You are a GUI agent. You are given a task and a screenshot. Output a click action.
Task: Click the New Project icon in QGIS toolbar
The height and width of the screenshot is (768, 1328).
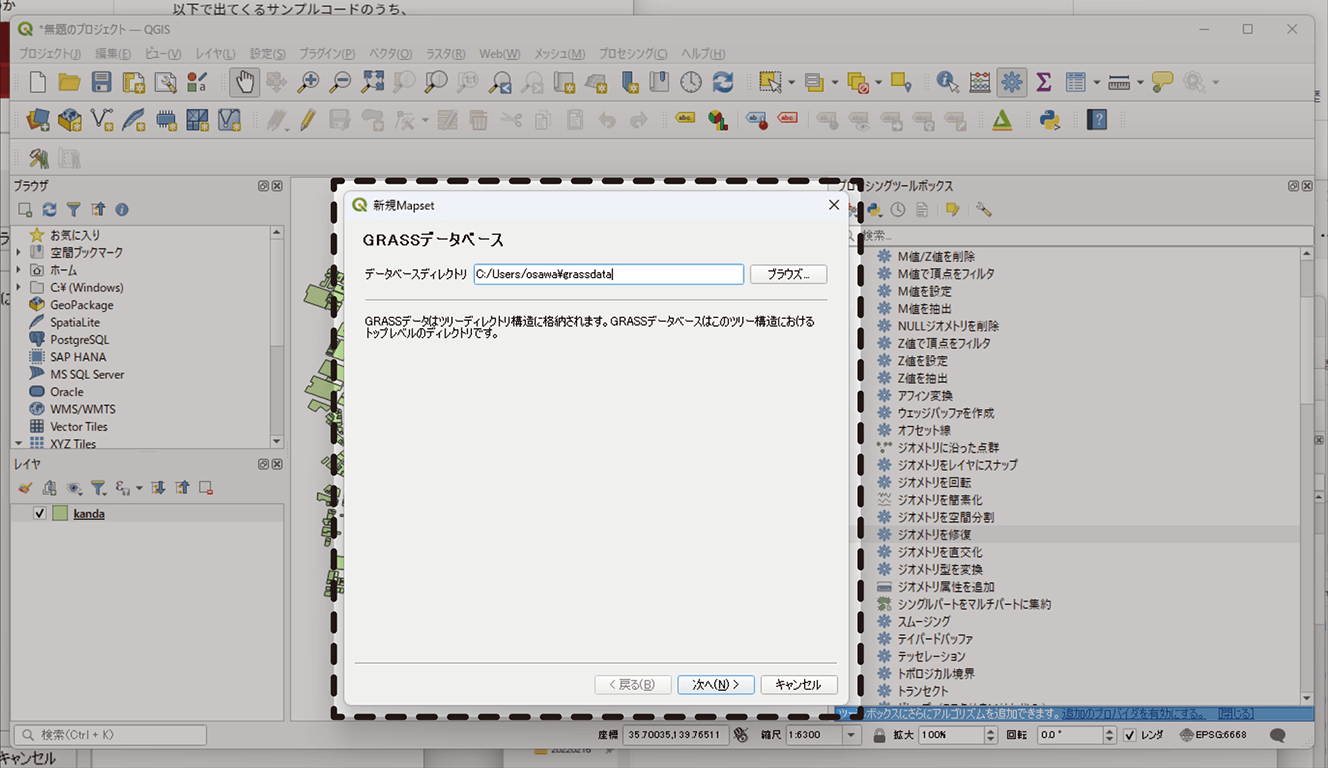[37, 83]
